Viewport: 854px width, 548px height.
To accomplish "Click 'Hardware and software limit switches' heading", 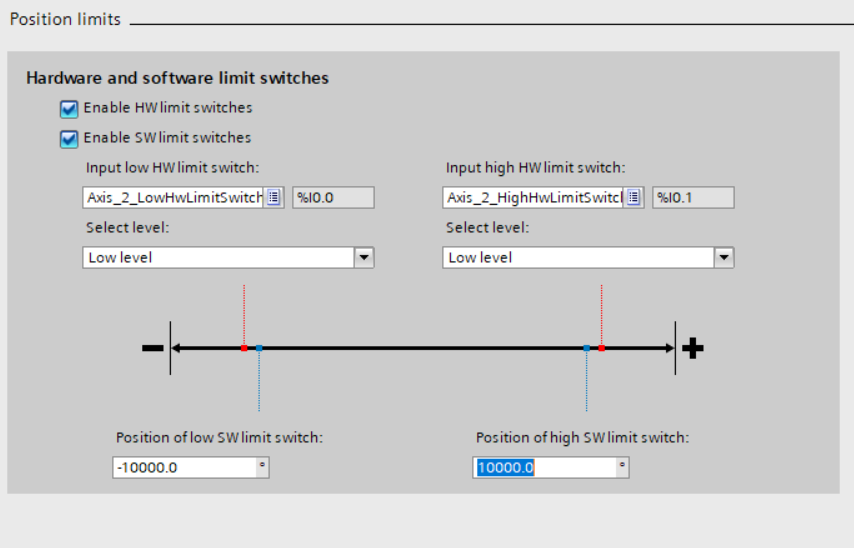I will [178, 78].
